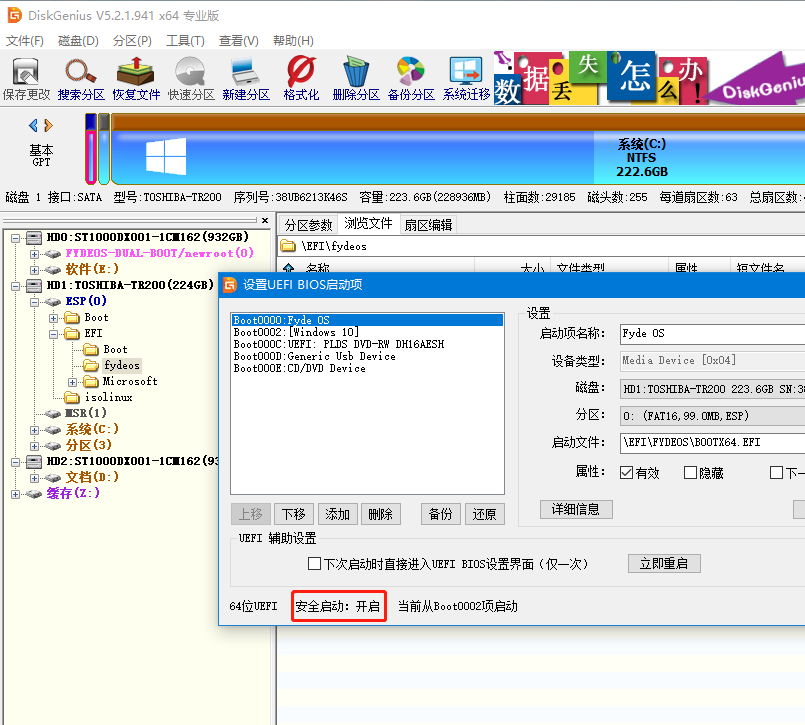
Task: Expand 系统(C:) partition node
Action: click(34, 429)
